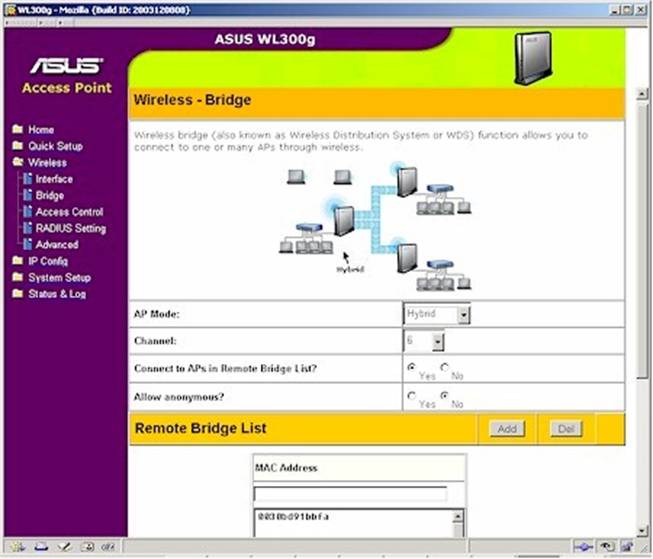Viewport: 653px width, 559px height.
Task: Click the Access Point label
Action: 67,88
